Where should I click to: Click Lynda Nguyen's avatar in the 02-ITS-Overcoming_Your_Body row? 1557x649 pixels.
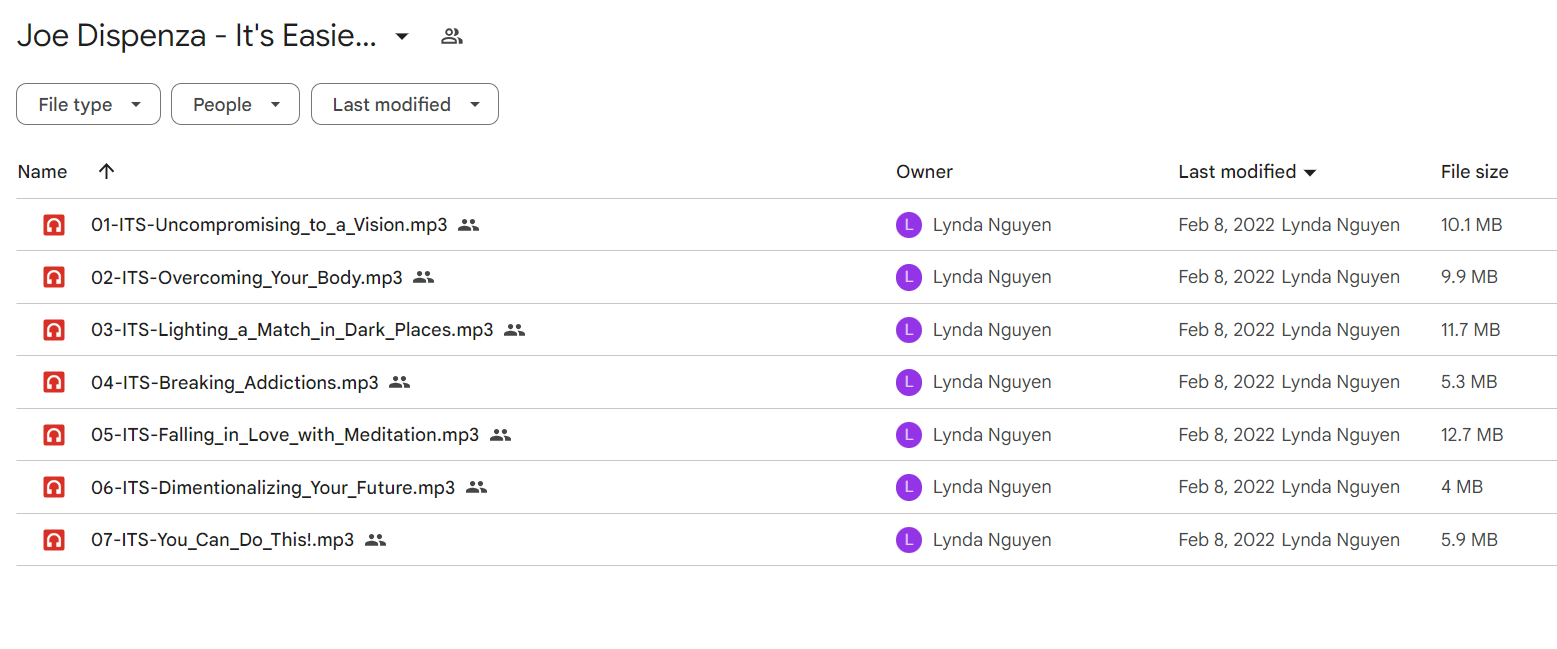(909, 277)
